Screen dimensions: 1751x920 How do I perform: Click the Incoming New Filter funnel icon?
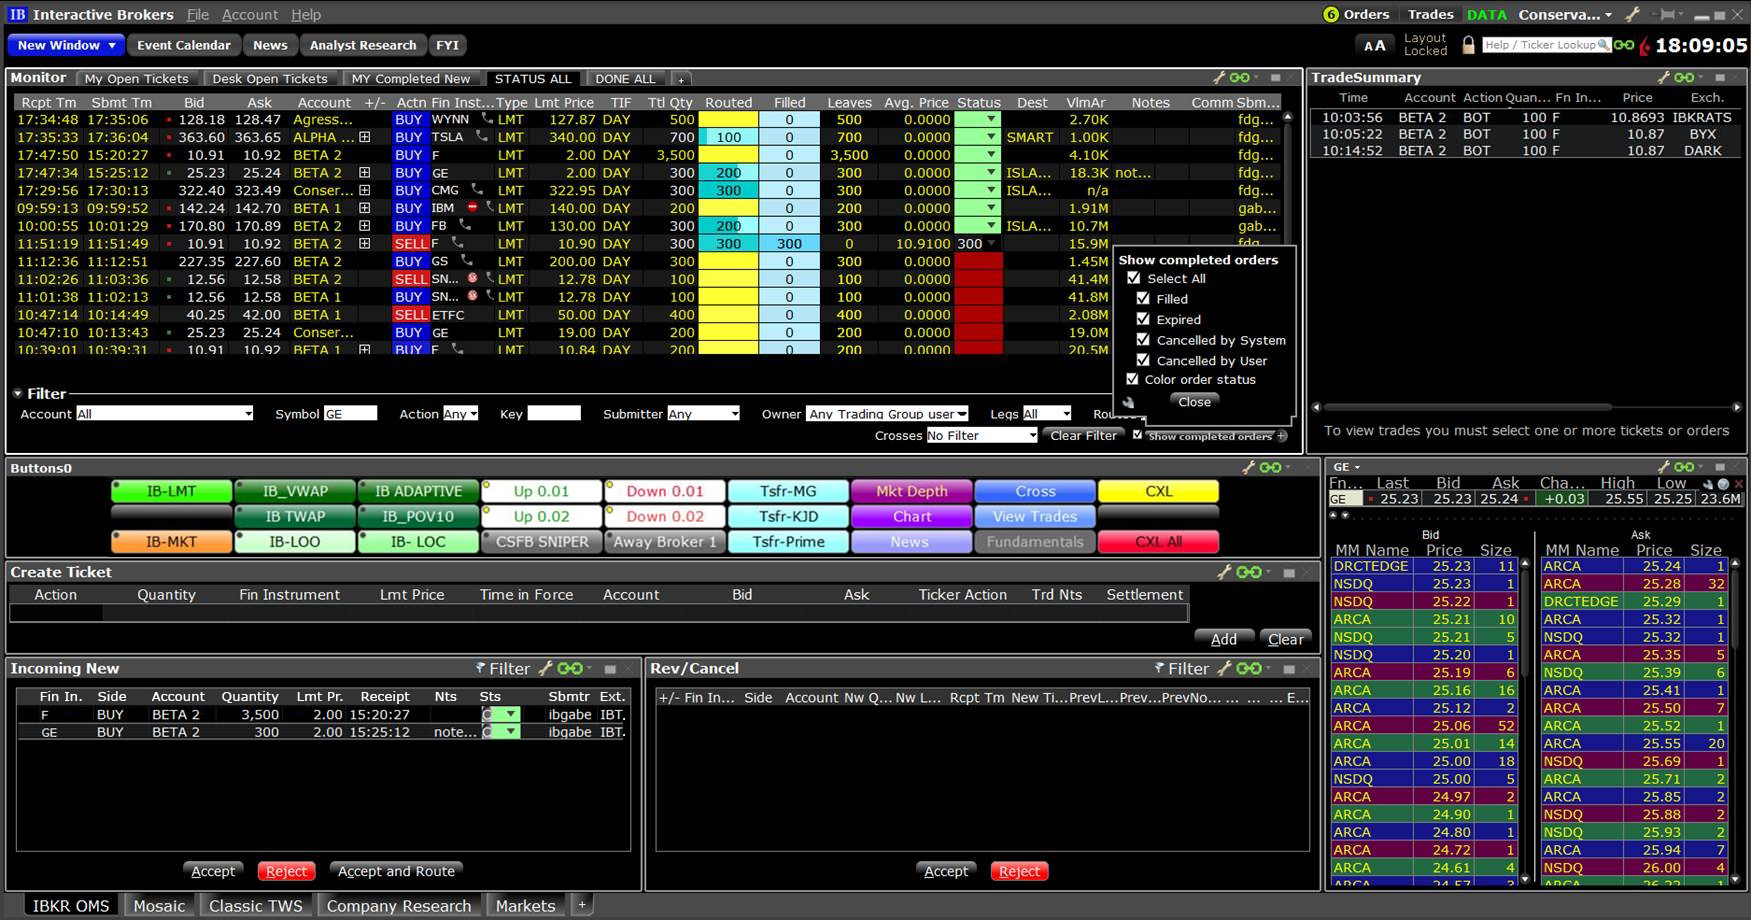[480, 668]
